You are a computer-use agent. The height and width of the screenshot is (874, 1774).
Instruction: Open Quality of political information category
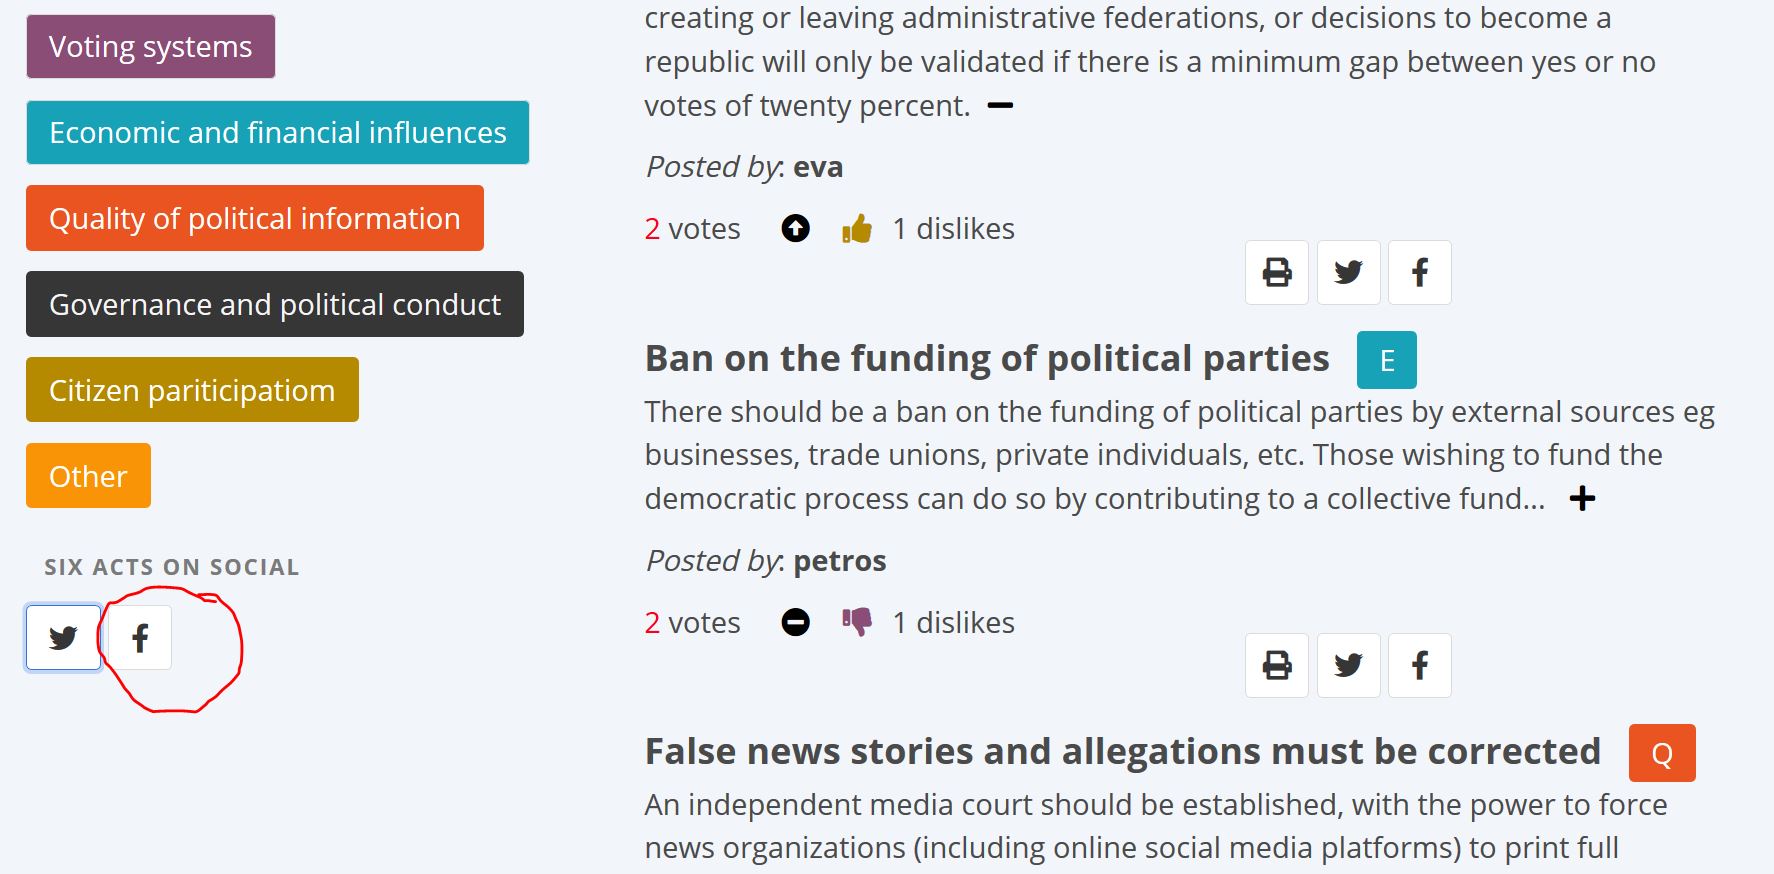pyautogui.click(x=254, y=218)
